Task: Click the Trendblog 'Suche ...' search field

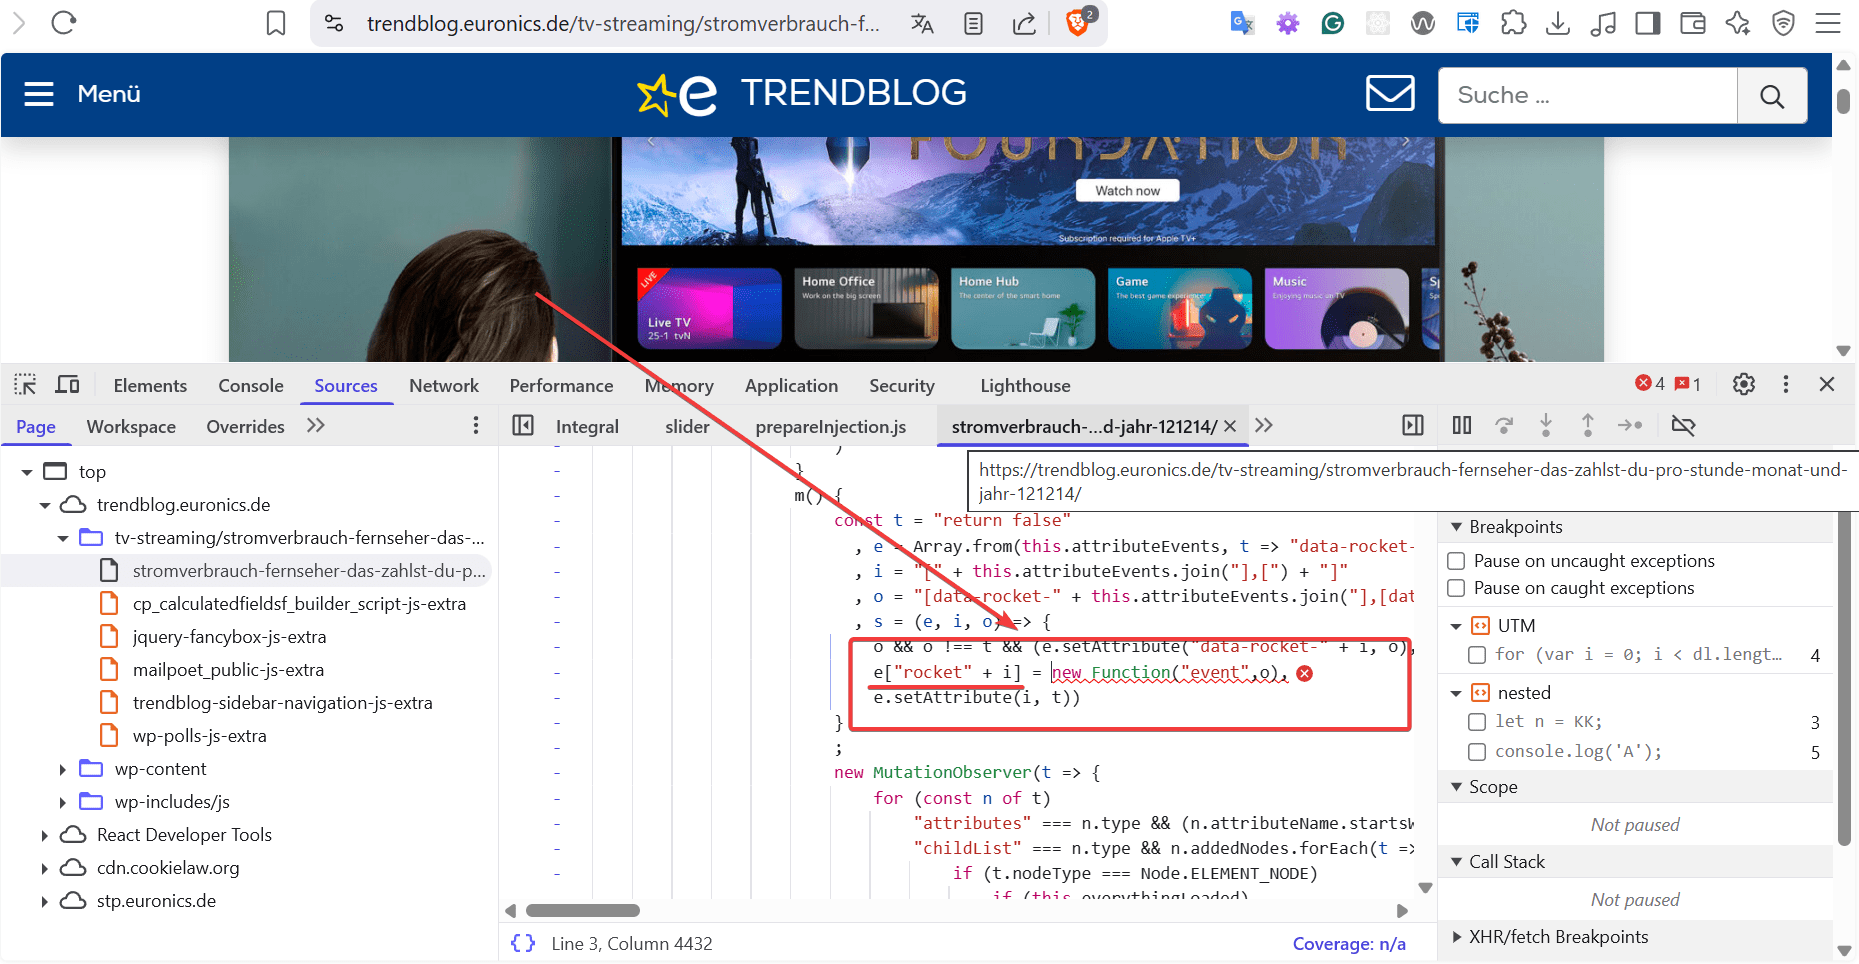Action: [x=1588, y=96]
